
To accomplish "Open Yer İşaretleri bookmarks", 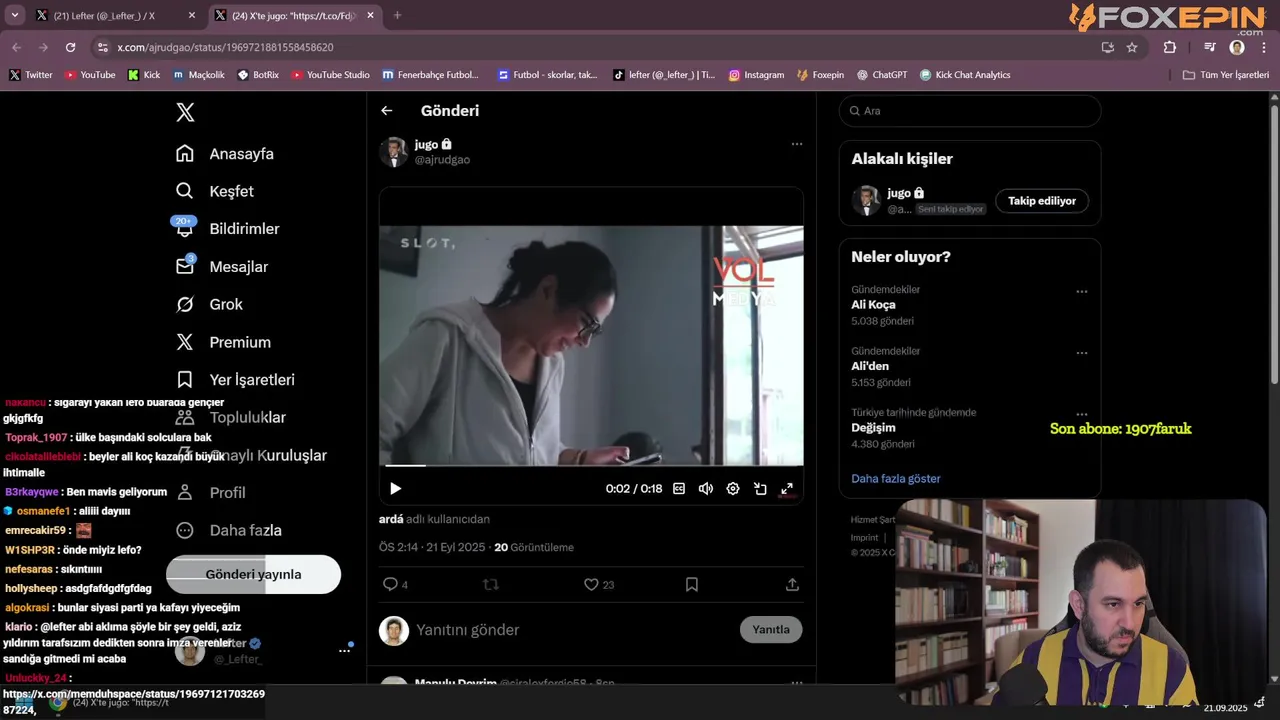I will (236, 380).
